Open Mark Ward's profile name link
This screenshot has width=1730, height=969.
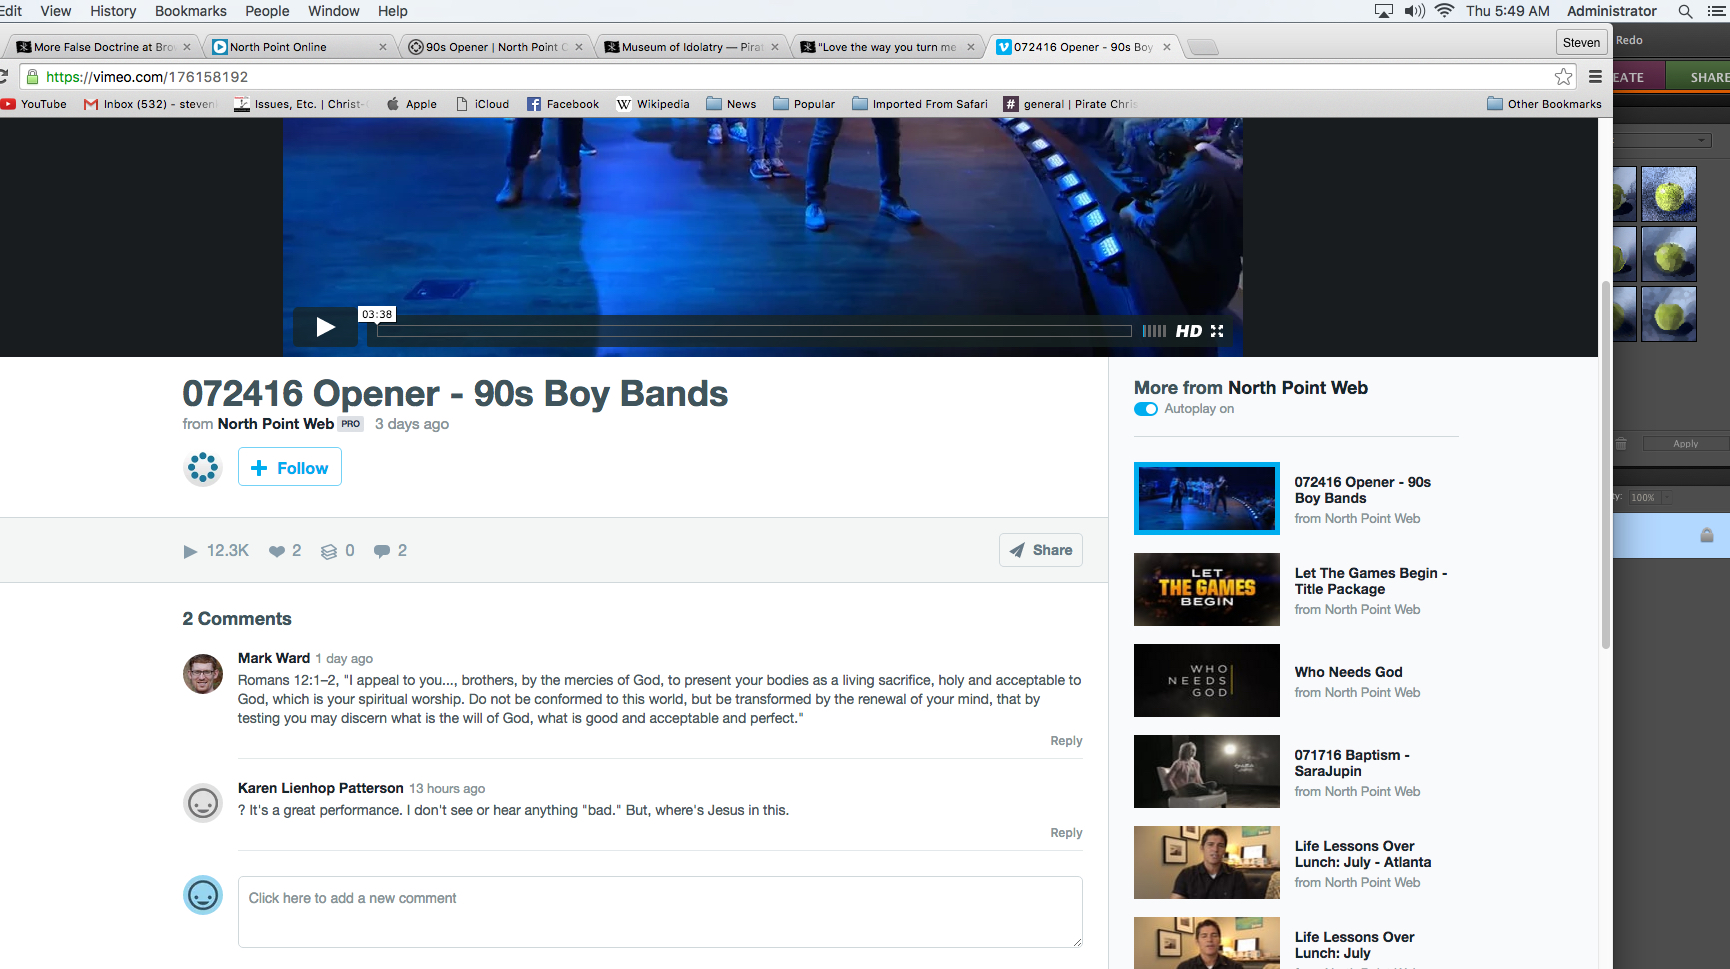274,658
